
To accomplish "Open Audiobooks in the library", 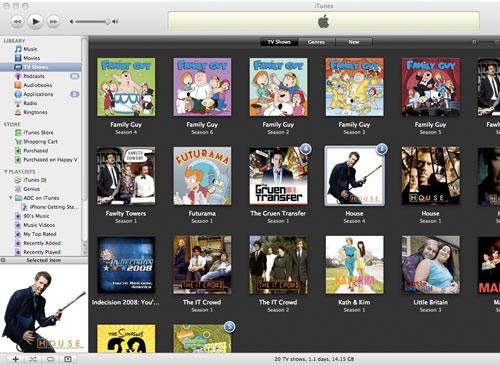I will click(37, 85).
